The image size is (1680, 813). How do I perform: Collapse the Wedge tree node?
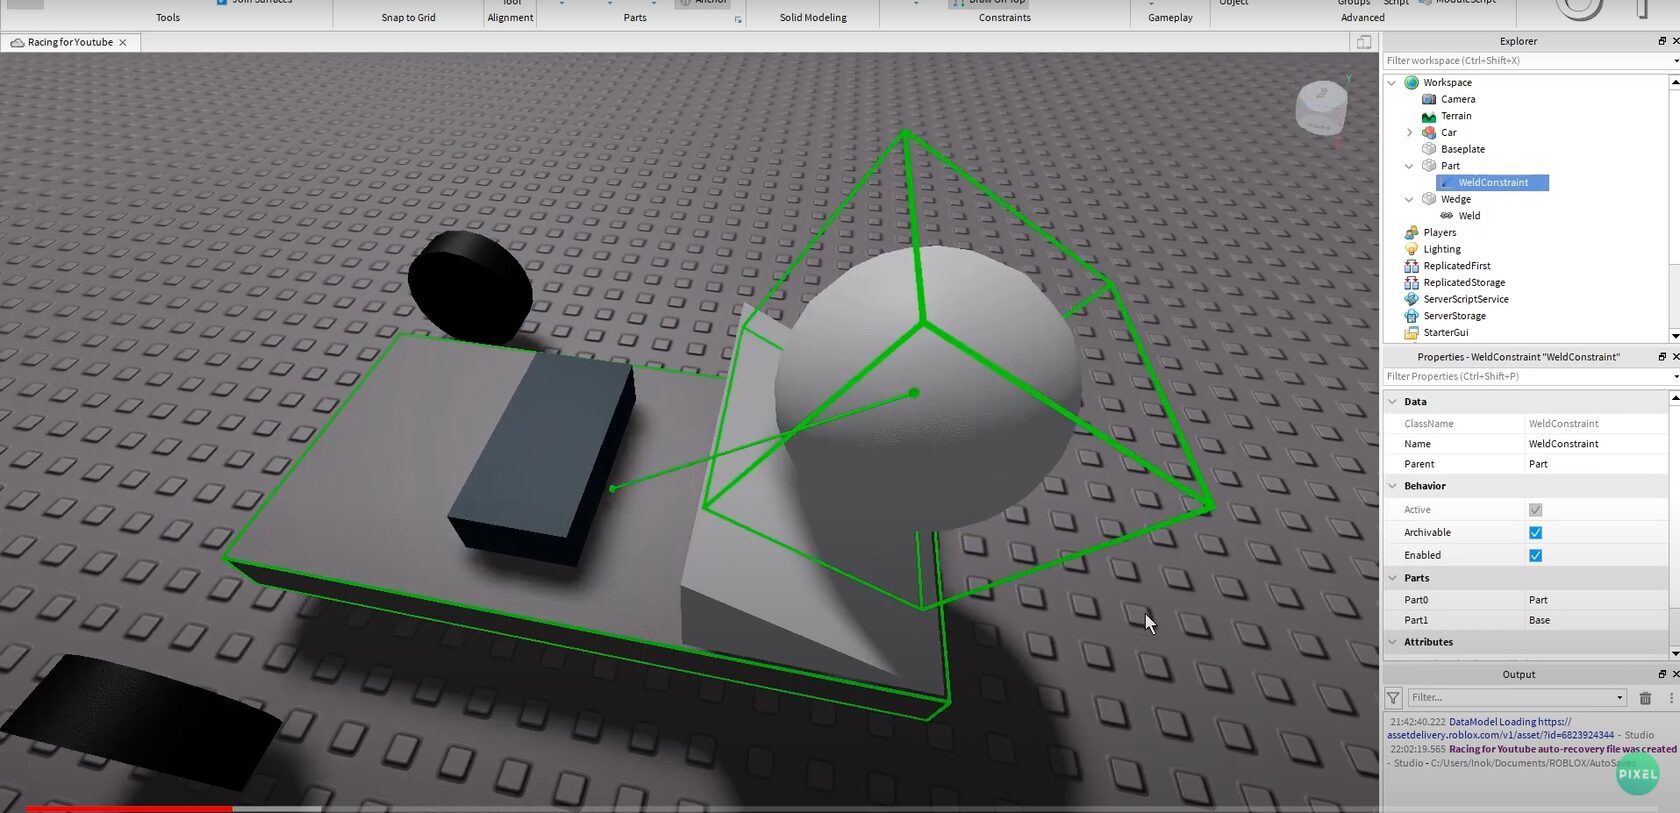(x=1409, y=199)
